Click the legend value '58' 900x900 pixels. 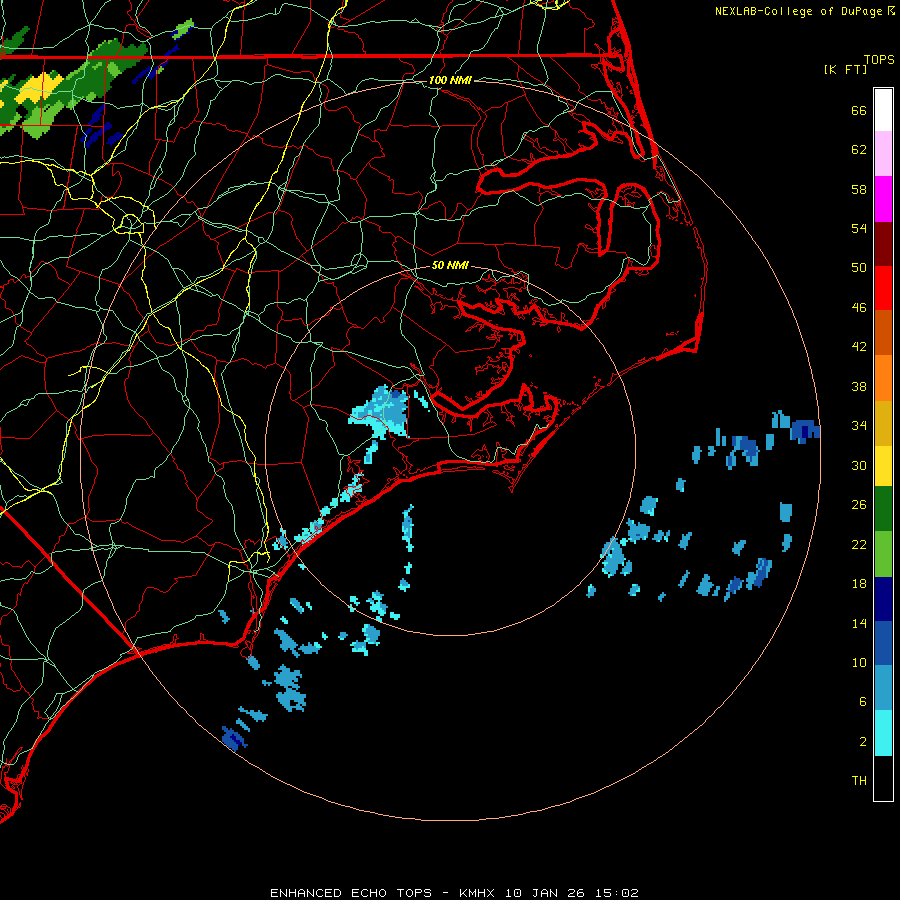(x=859, y=189)
